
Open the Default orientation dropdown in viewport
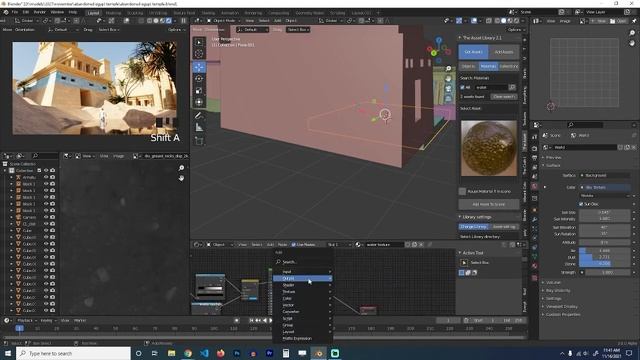[x=252, y=30]
